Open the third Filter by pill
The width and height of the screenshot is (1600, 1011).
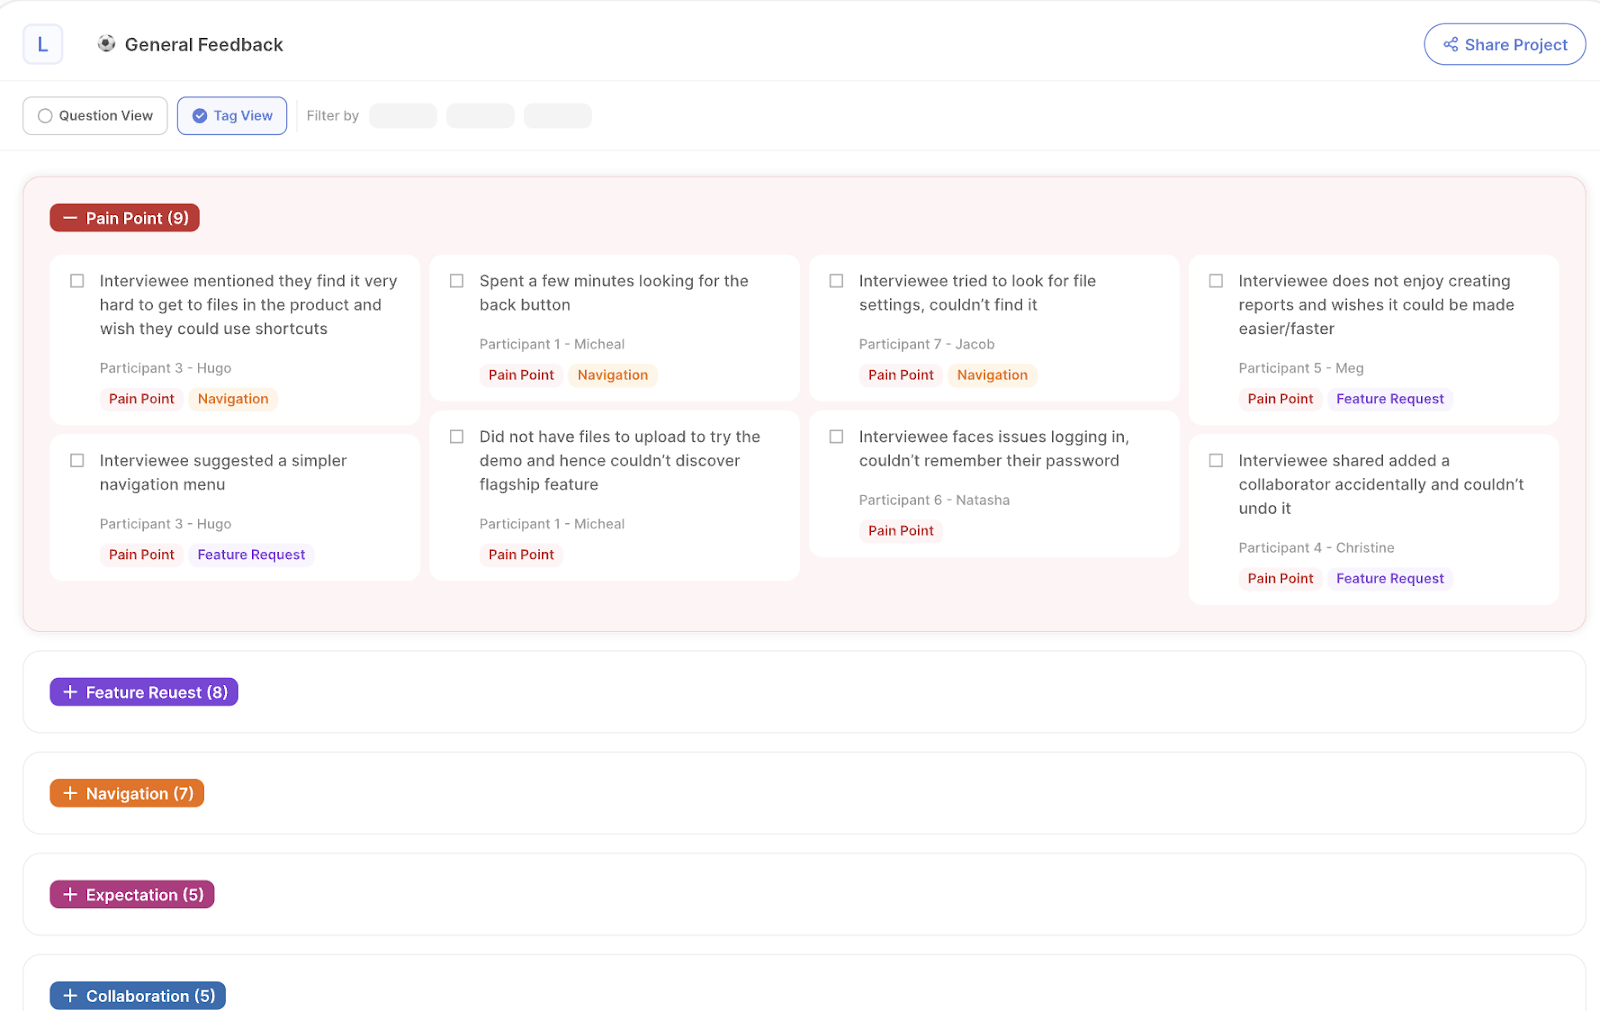click(x=558, y=116)
